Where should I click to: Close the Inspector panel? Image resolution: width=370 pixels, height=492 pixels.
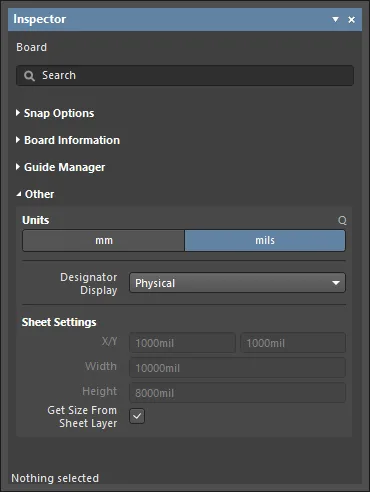[351, 20]
